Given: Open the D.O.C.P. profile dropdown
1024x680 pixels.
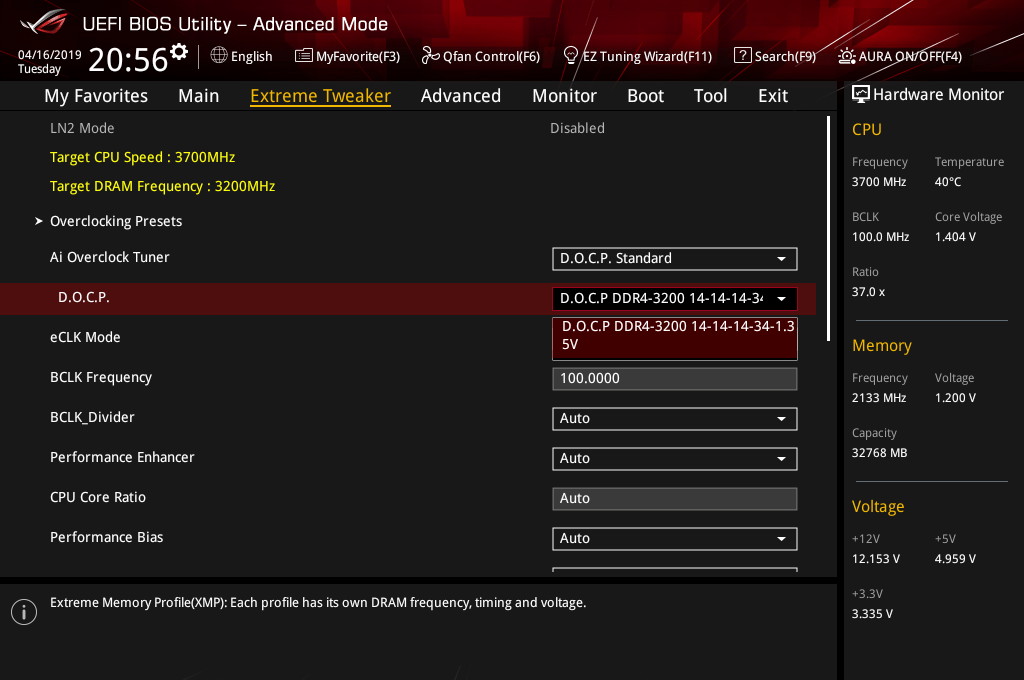Looking at the screenshot, I should [675, 299].
